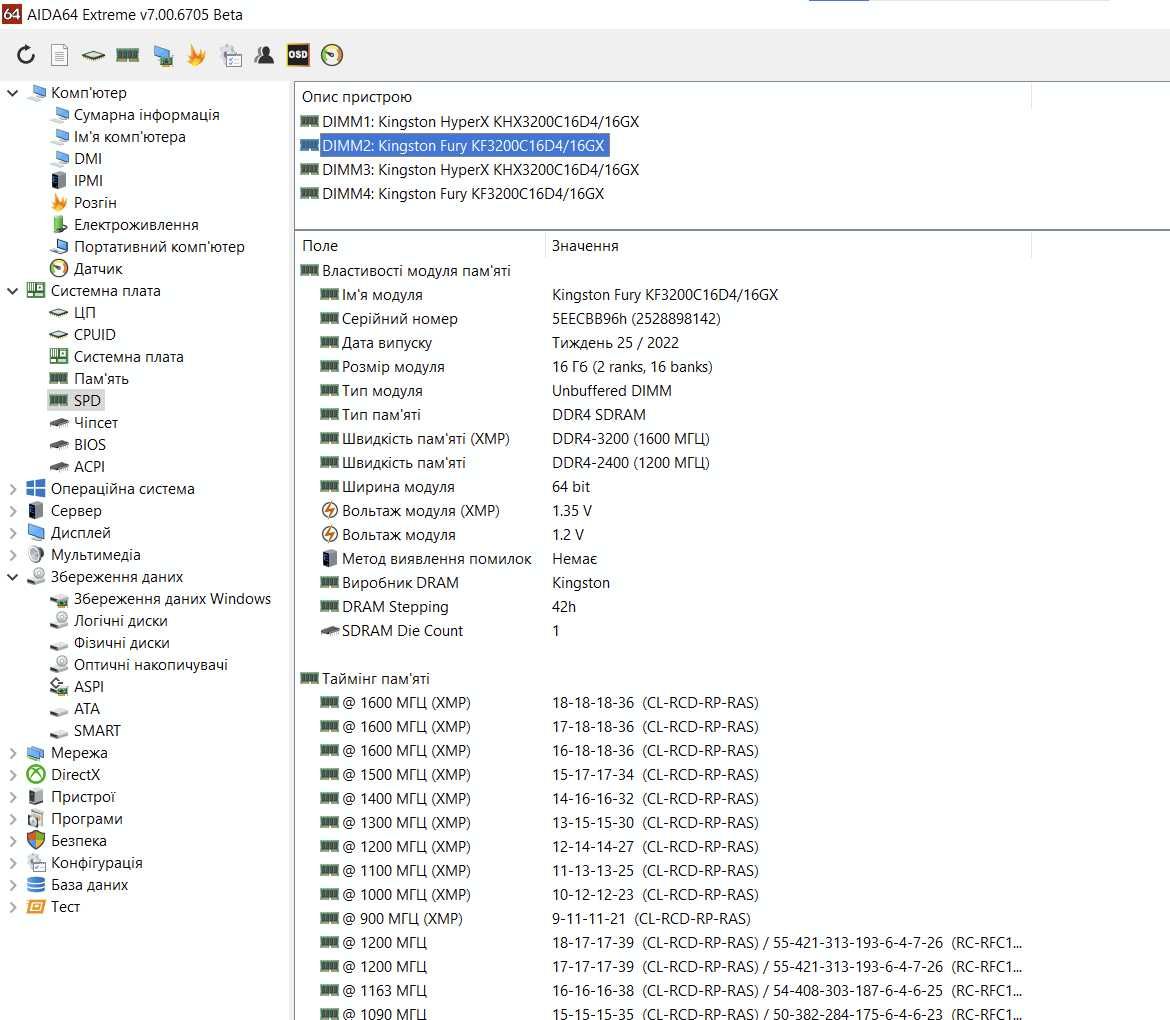Select the ACPI tree item
Image resolution: width=1170 pixels, height=1020 pixels.
coord(89,467)
